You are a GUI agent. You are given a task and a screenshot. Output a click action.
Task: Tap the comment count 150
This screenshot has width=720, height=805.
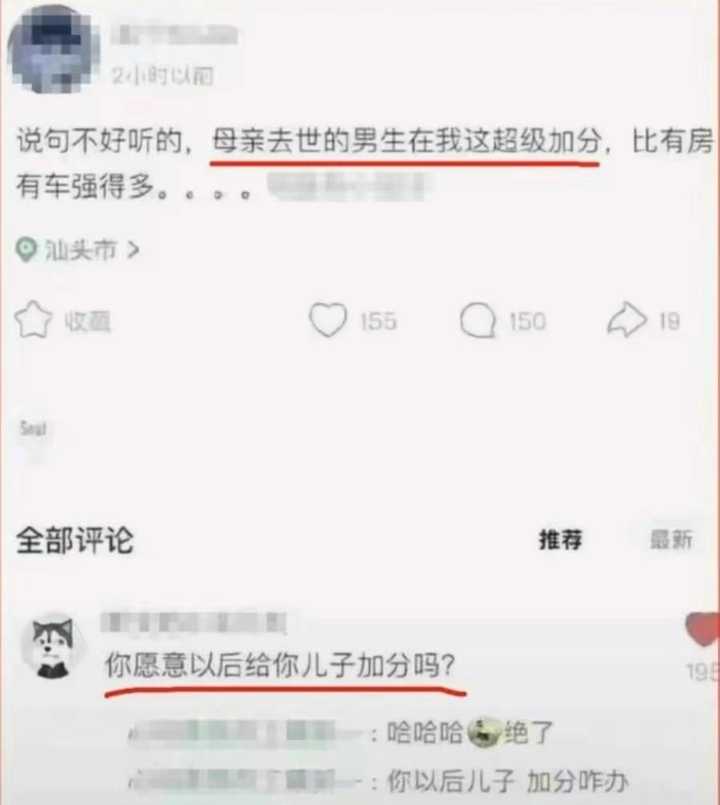click(527, 321)
